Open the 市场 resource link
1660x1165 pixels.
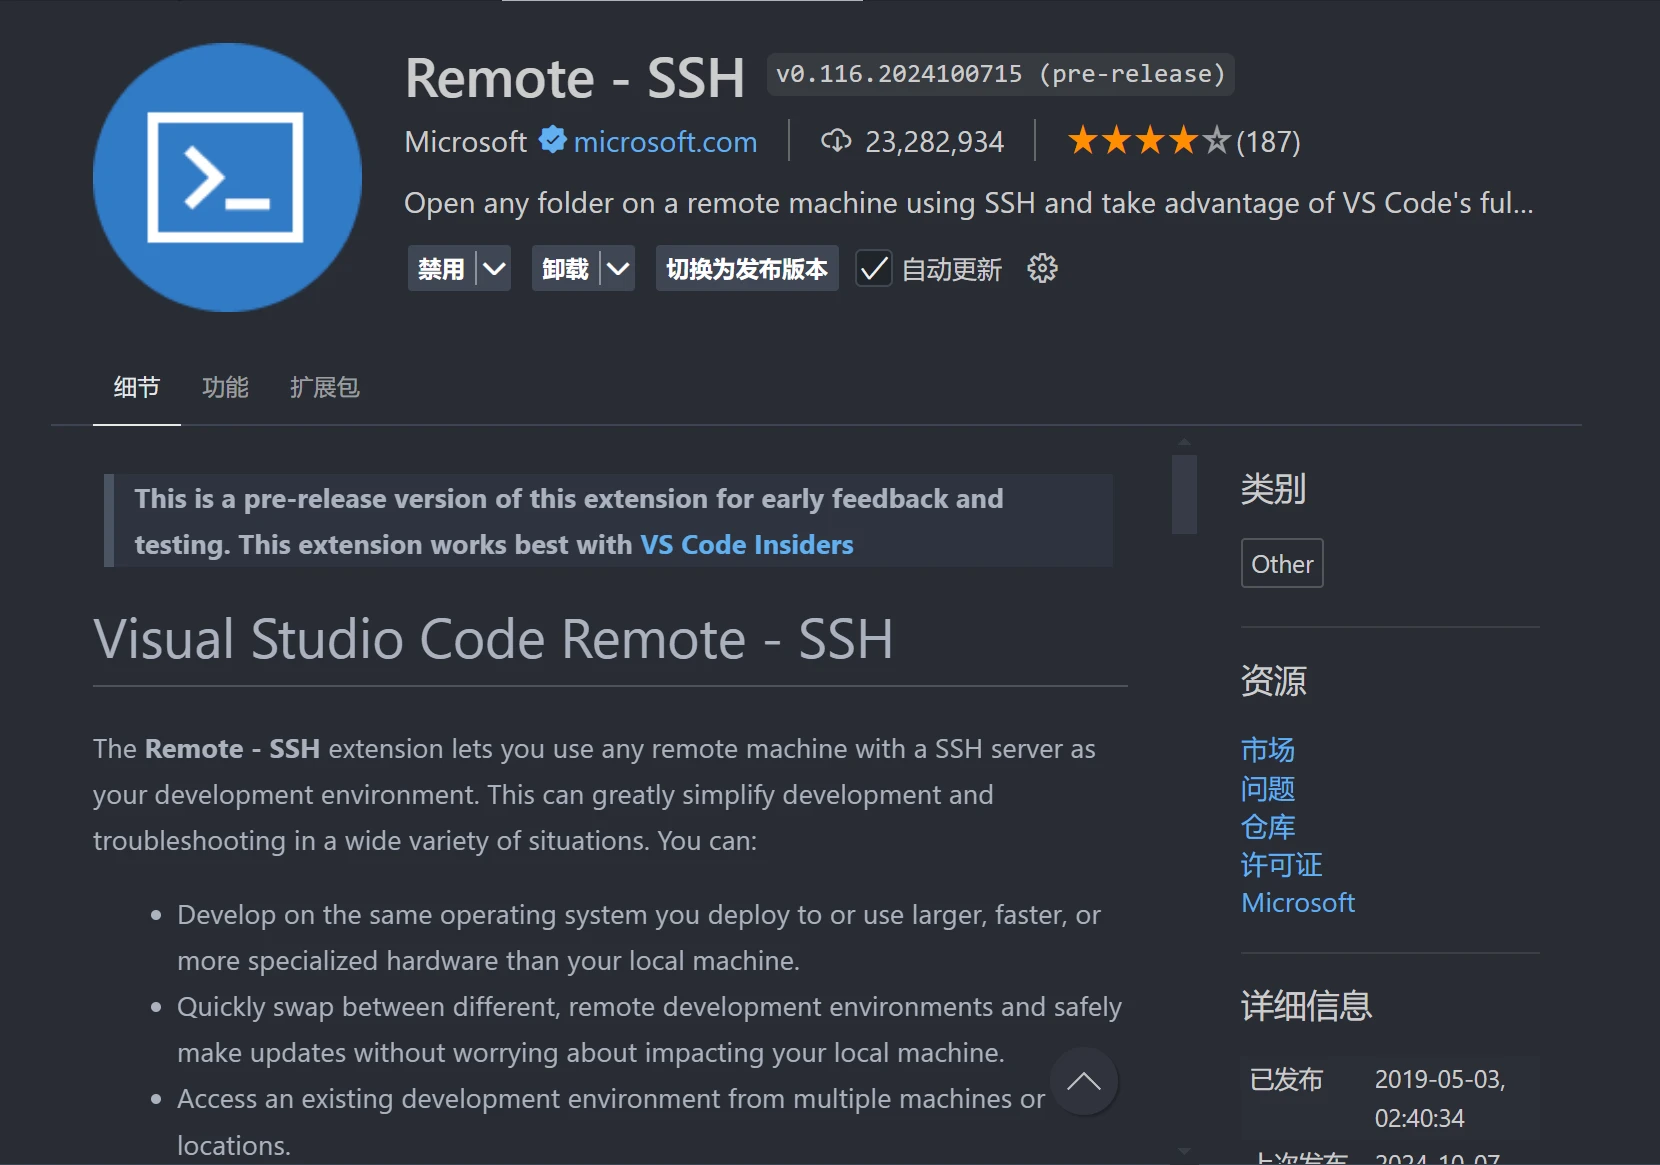point(1267,749)
